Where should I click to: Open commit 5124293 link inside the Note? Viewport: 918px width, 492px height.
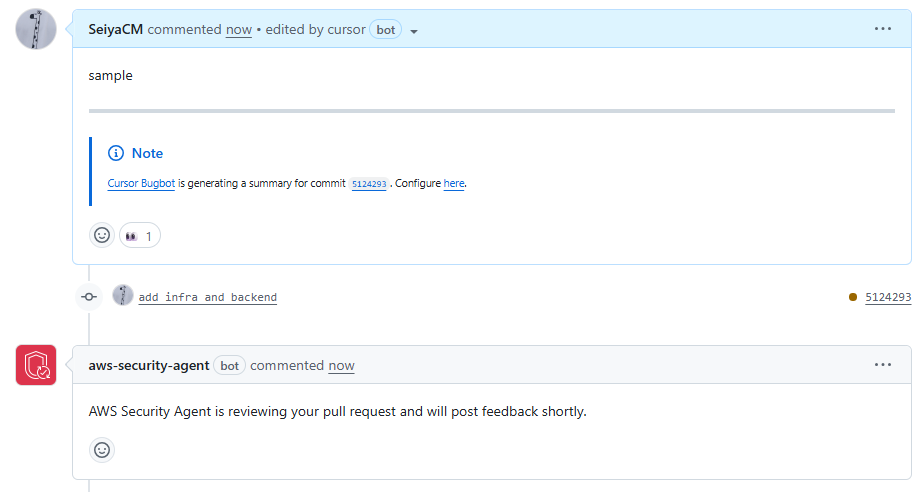click(369, 184)
